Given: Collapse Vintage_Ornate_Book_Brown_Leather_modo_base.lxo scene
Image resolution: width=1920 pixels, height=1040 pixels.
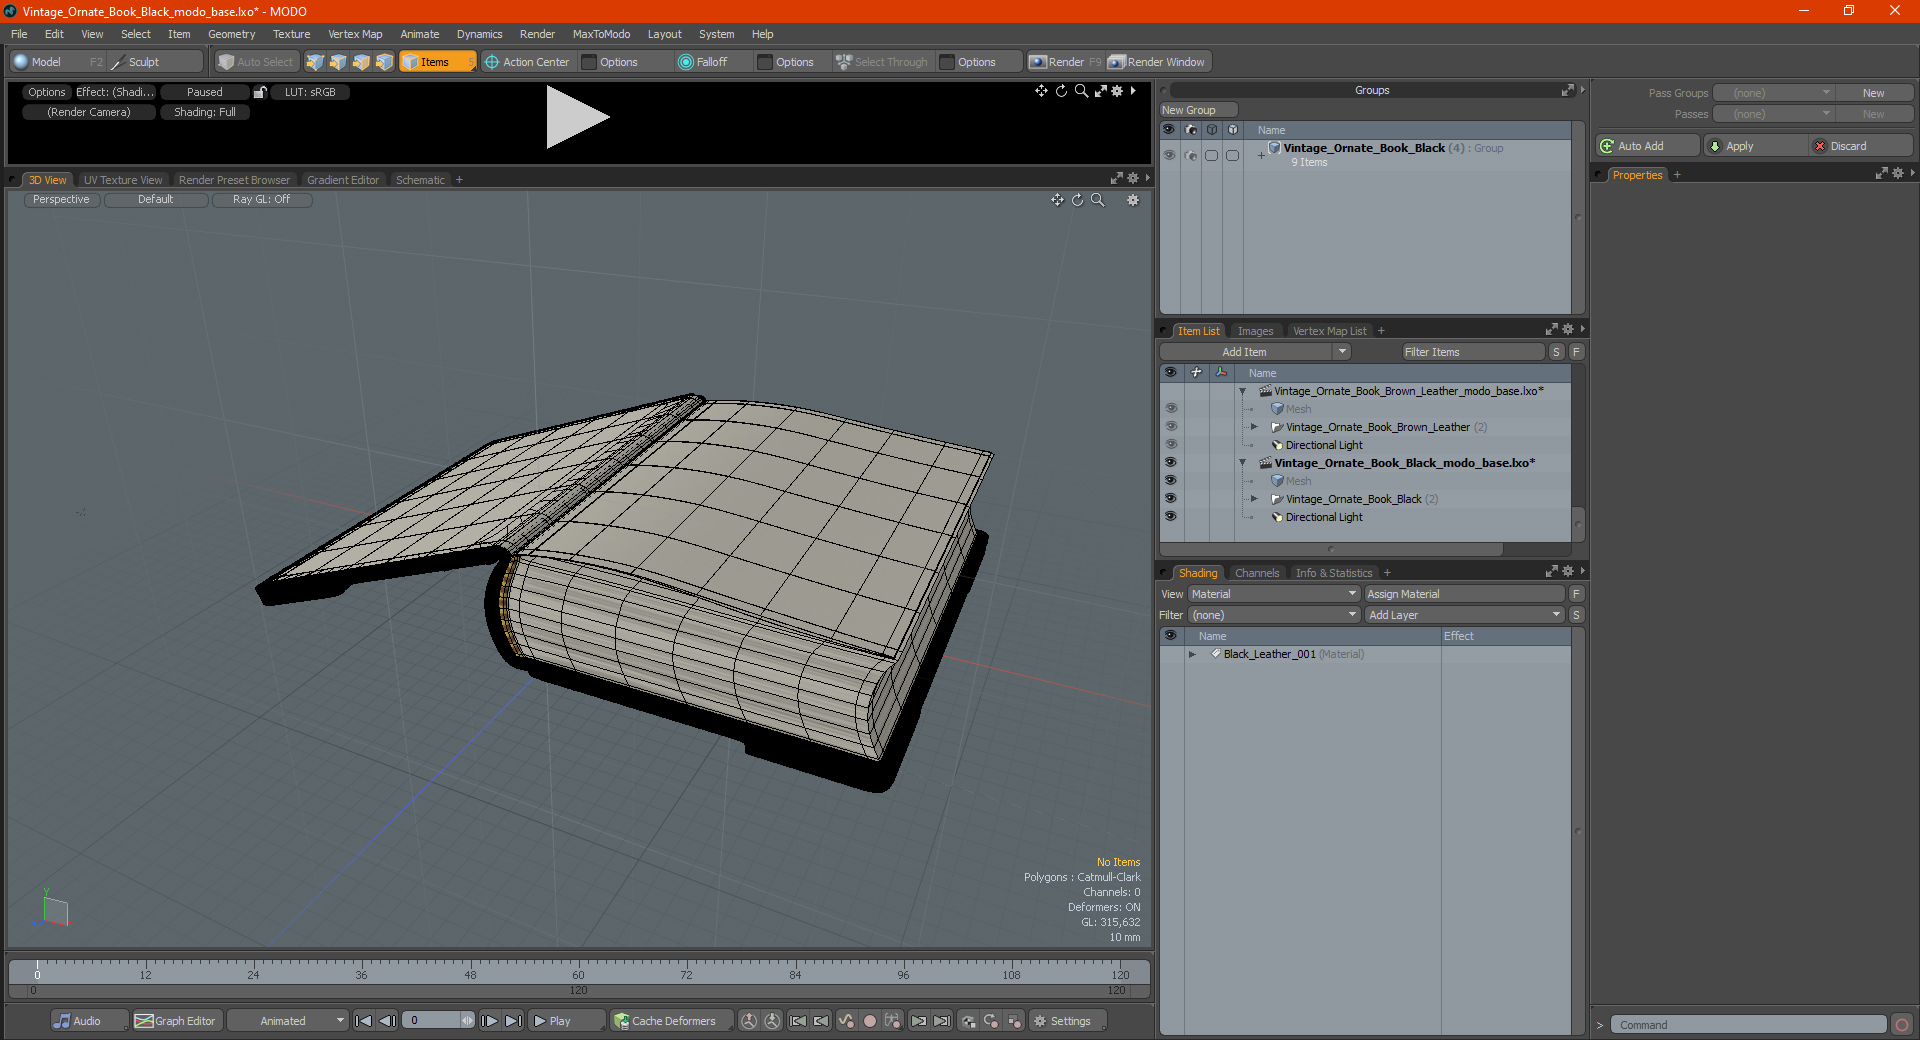Looking at the screenshot, I should (x=1243, y=391).
